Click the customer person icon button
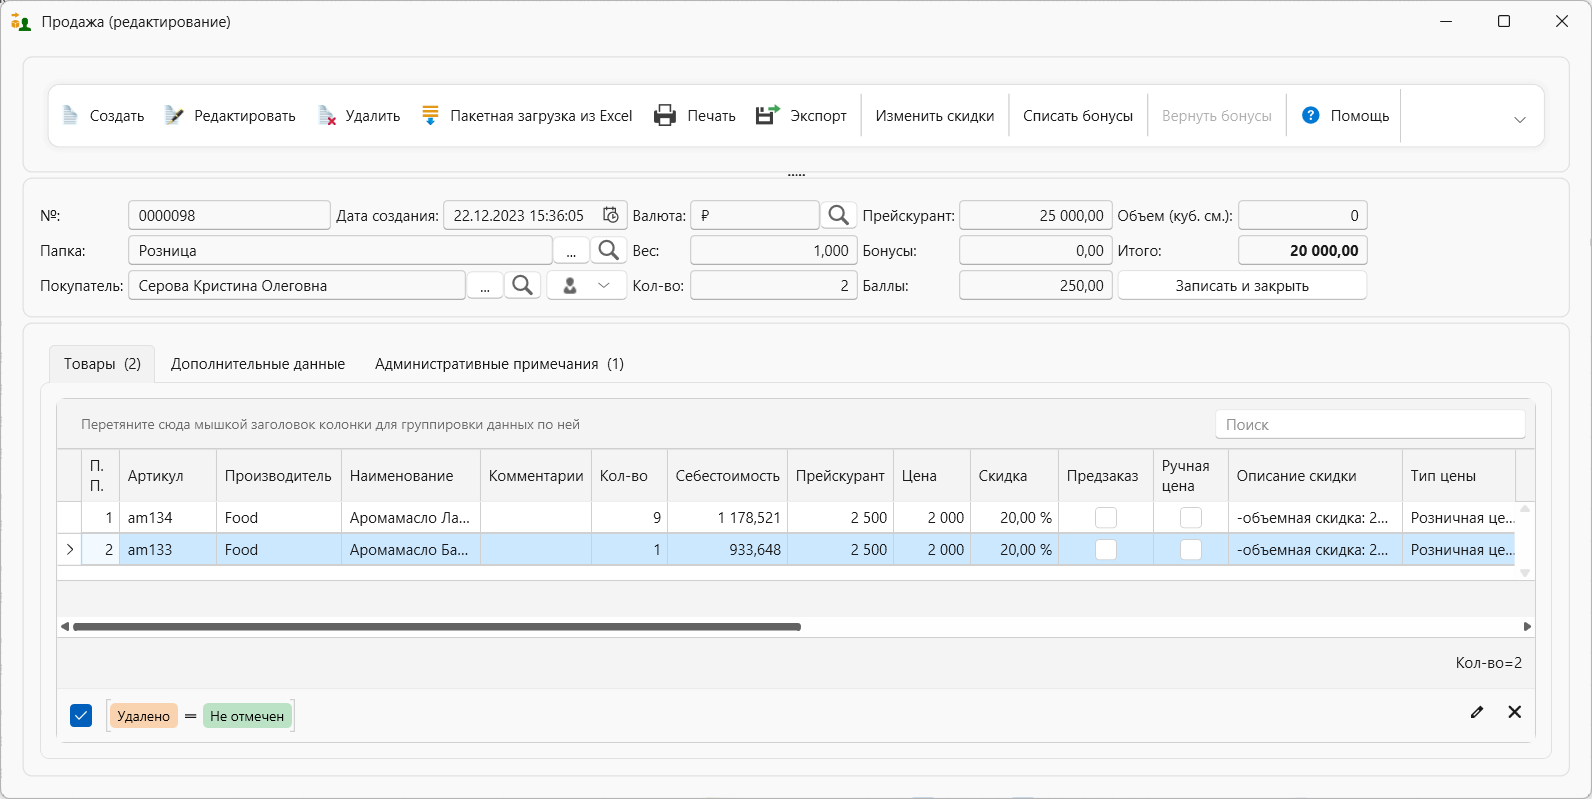 tap(570, 285)
